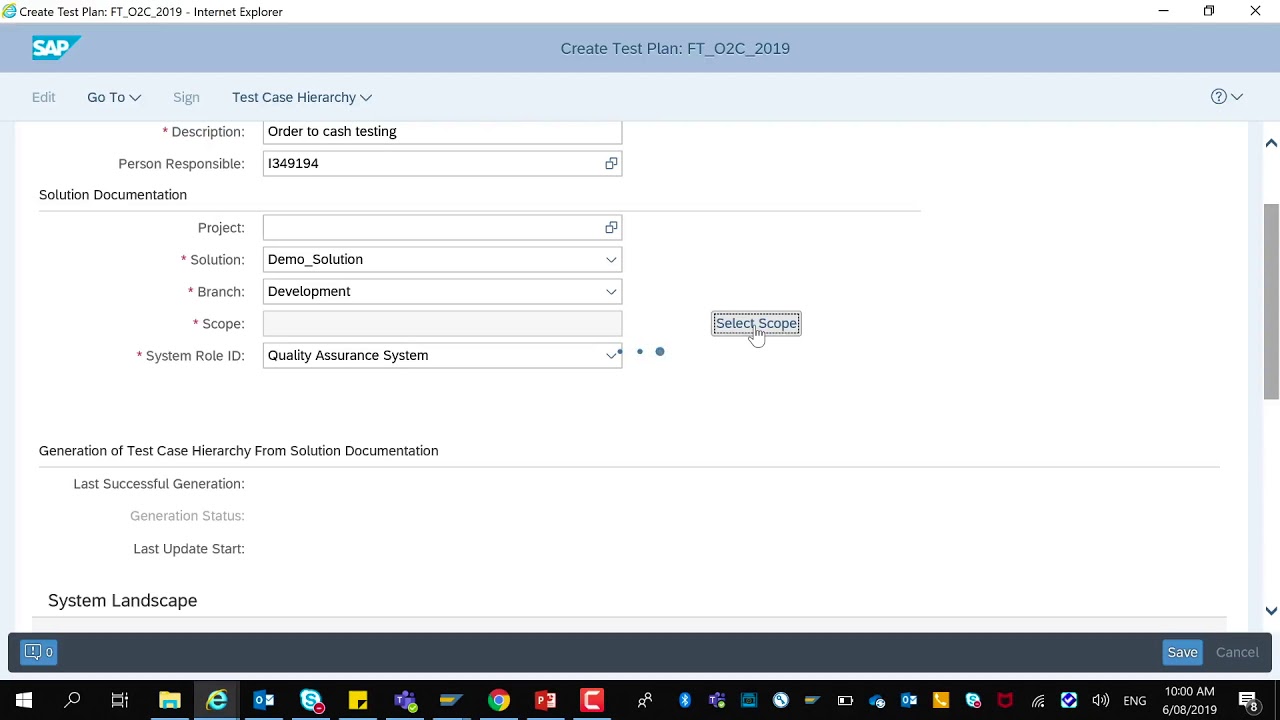Click the SAP logo
Screen dimensions: 1280x720
tap(56, 48)
